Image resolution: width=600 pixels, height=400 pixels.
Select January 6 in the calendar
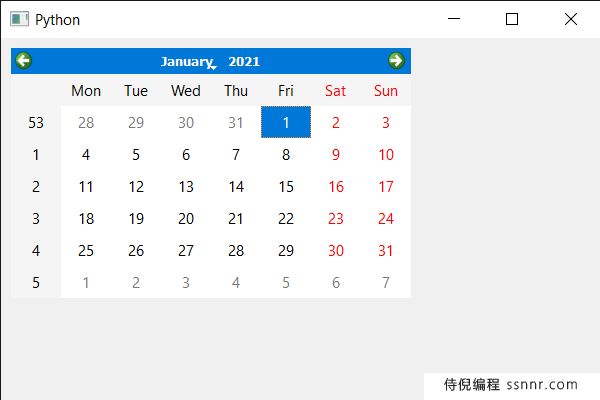click(x=186, y=154)
